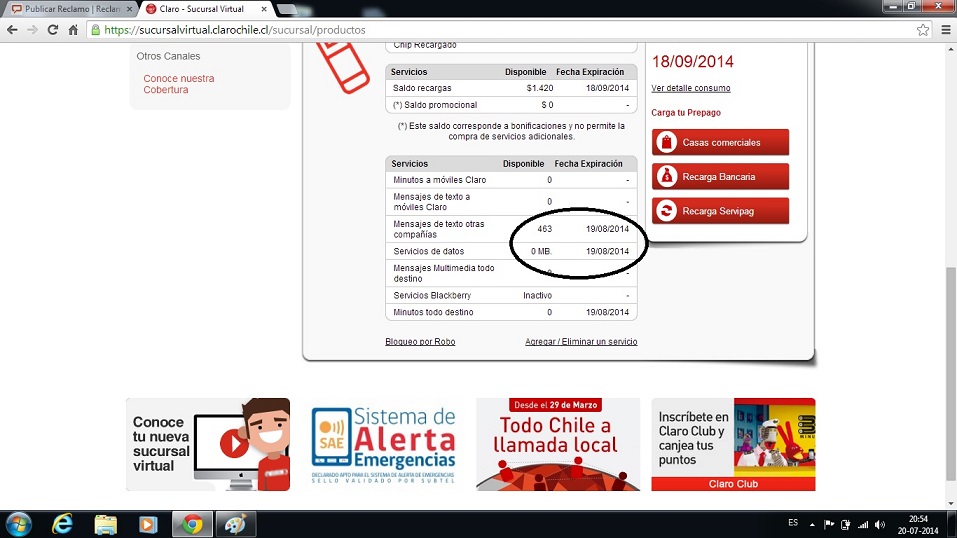Click the 'Inactivo' status value
This screenshot has height=538, width=957.
click(537, 296)
